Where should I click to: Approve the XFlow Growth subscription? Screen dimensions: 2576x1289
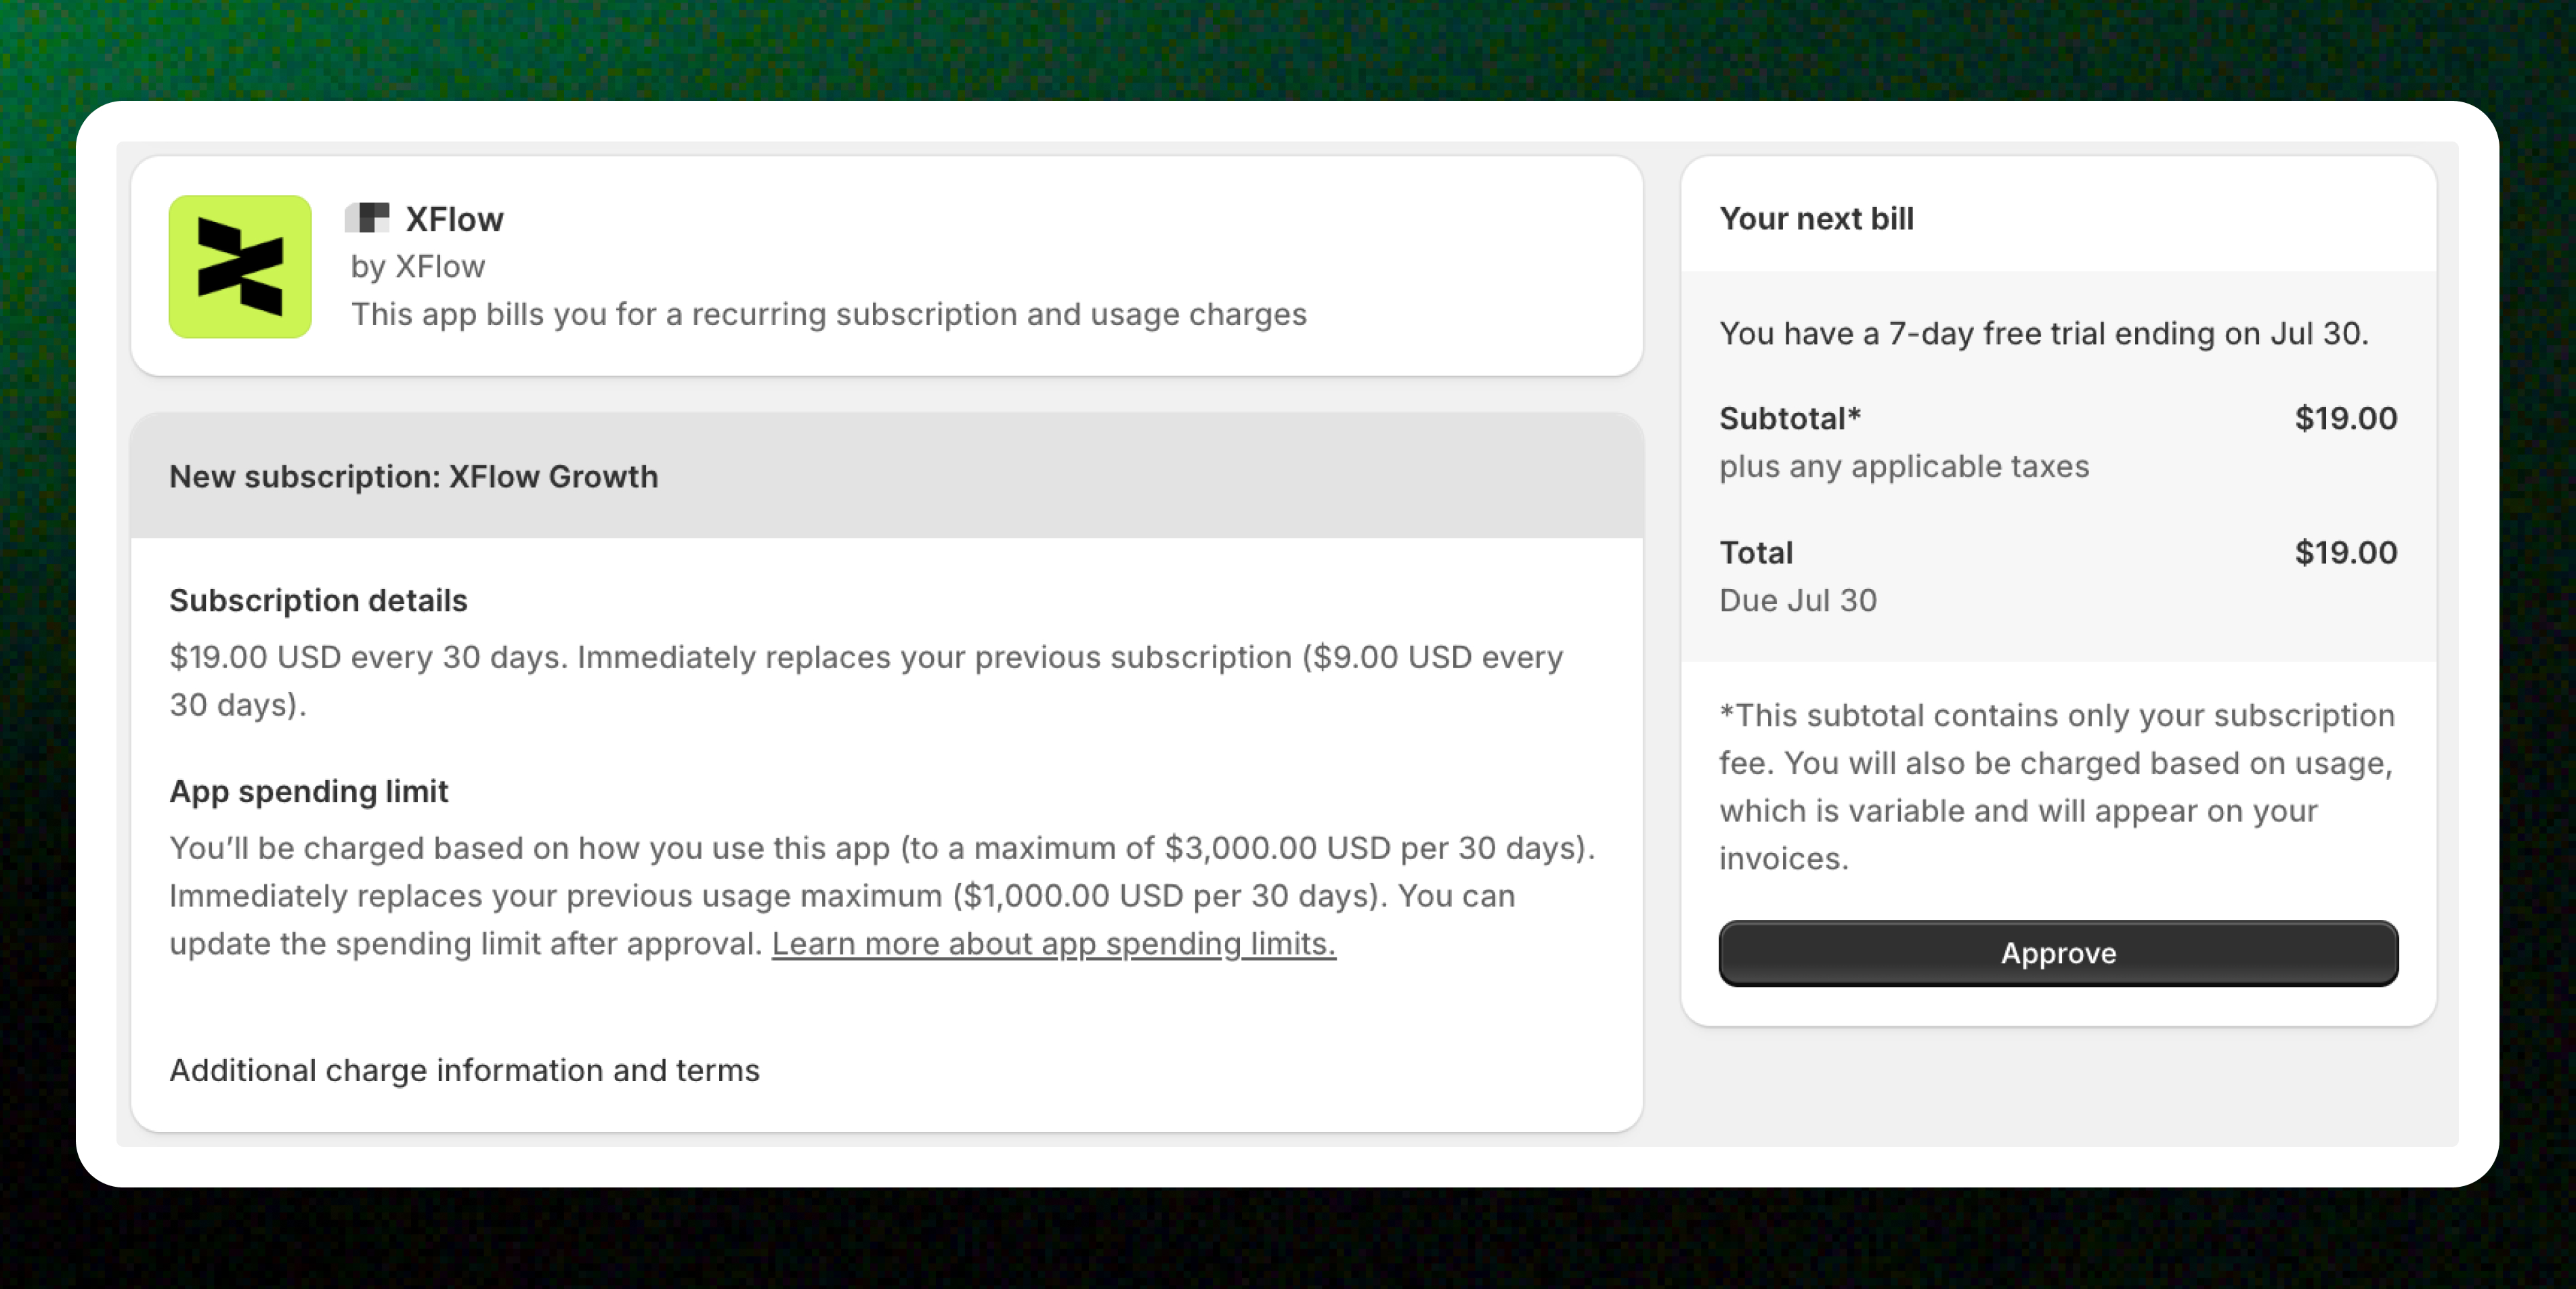[x=2058, y=953]
